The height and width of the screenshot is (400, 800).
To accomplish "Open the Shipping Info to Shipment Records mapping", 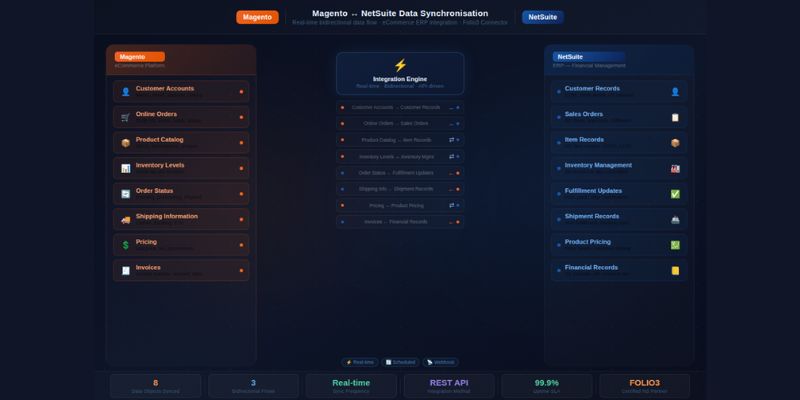I will 400,189.
